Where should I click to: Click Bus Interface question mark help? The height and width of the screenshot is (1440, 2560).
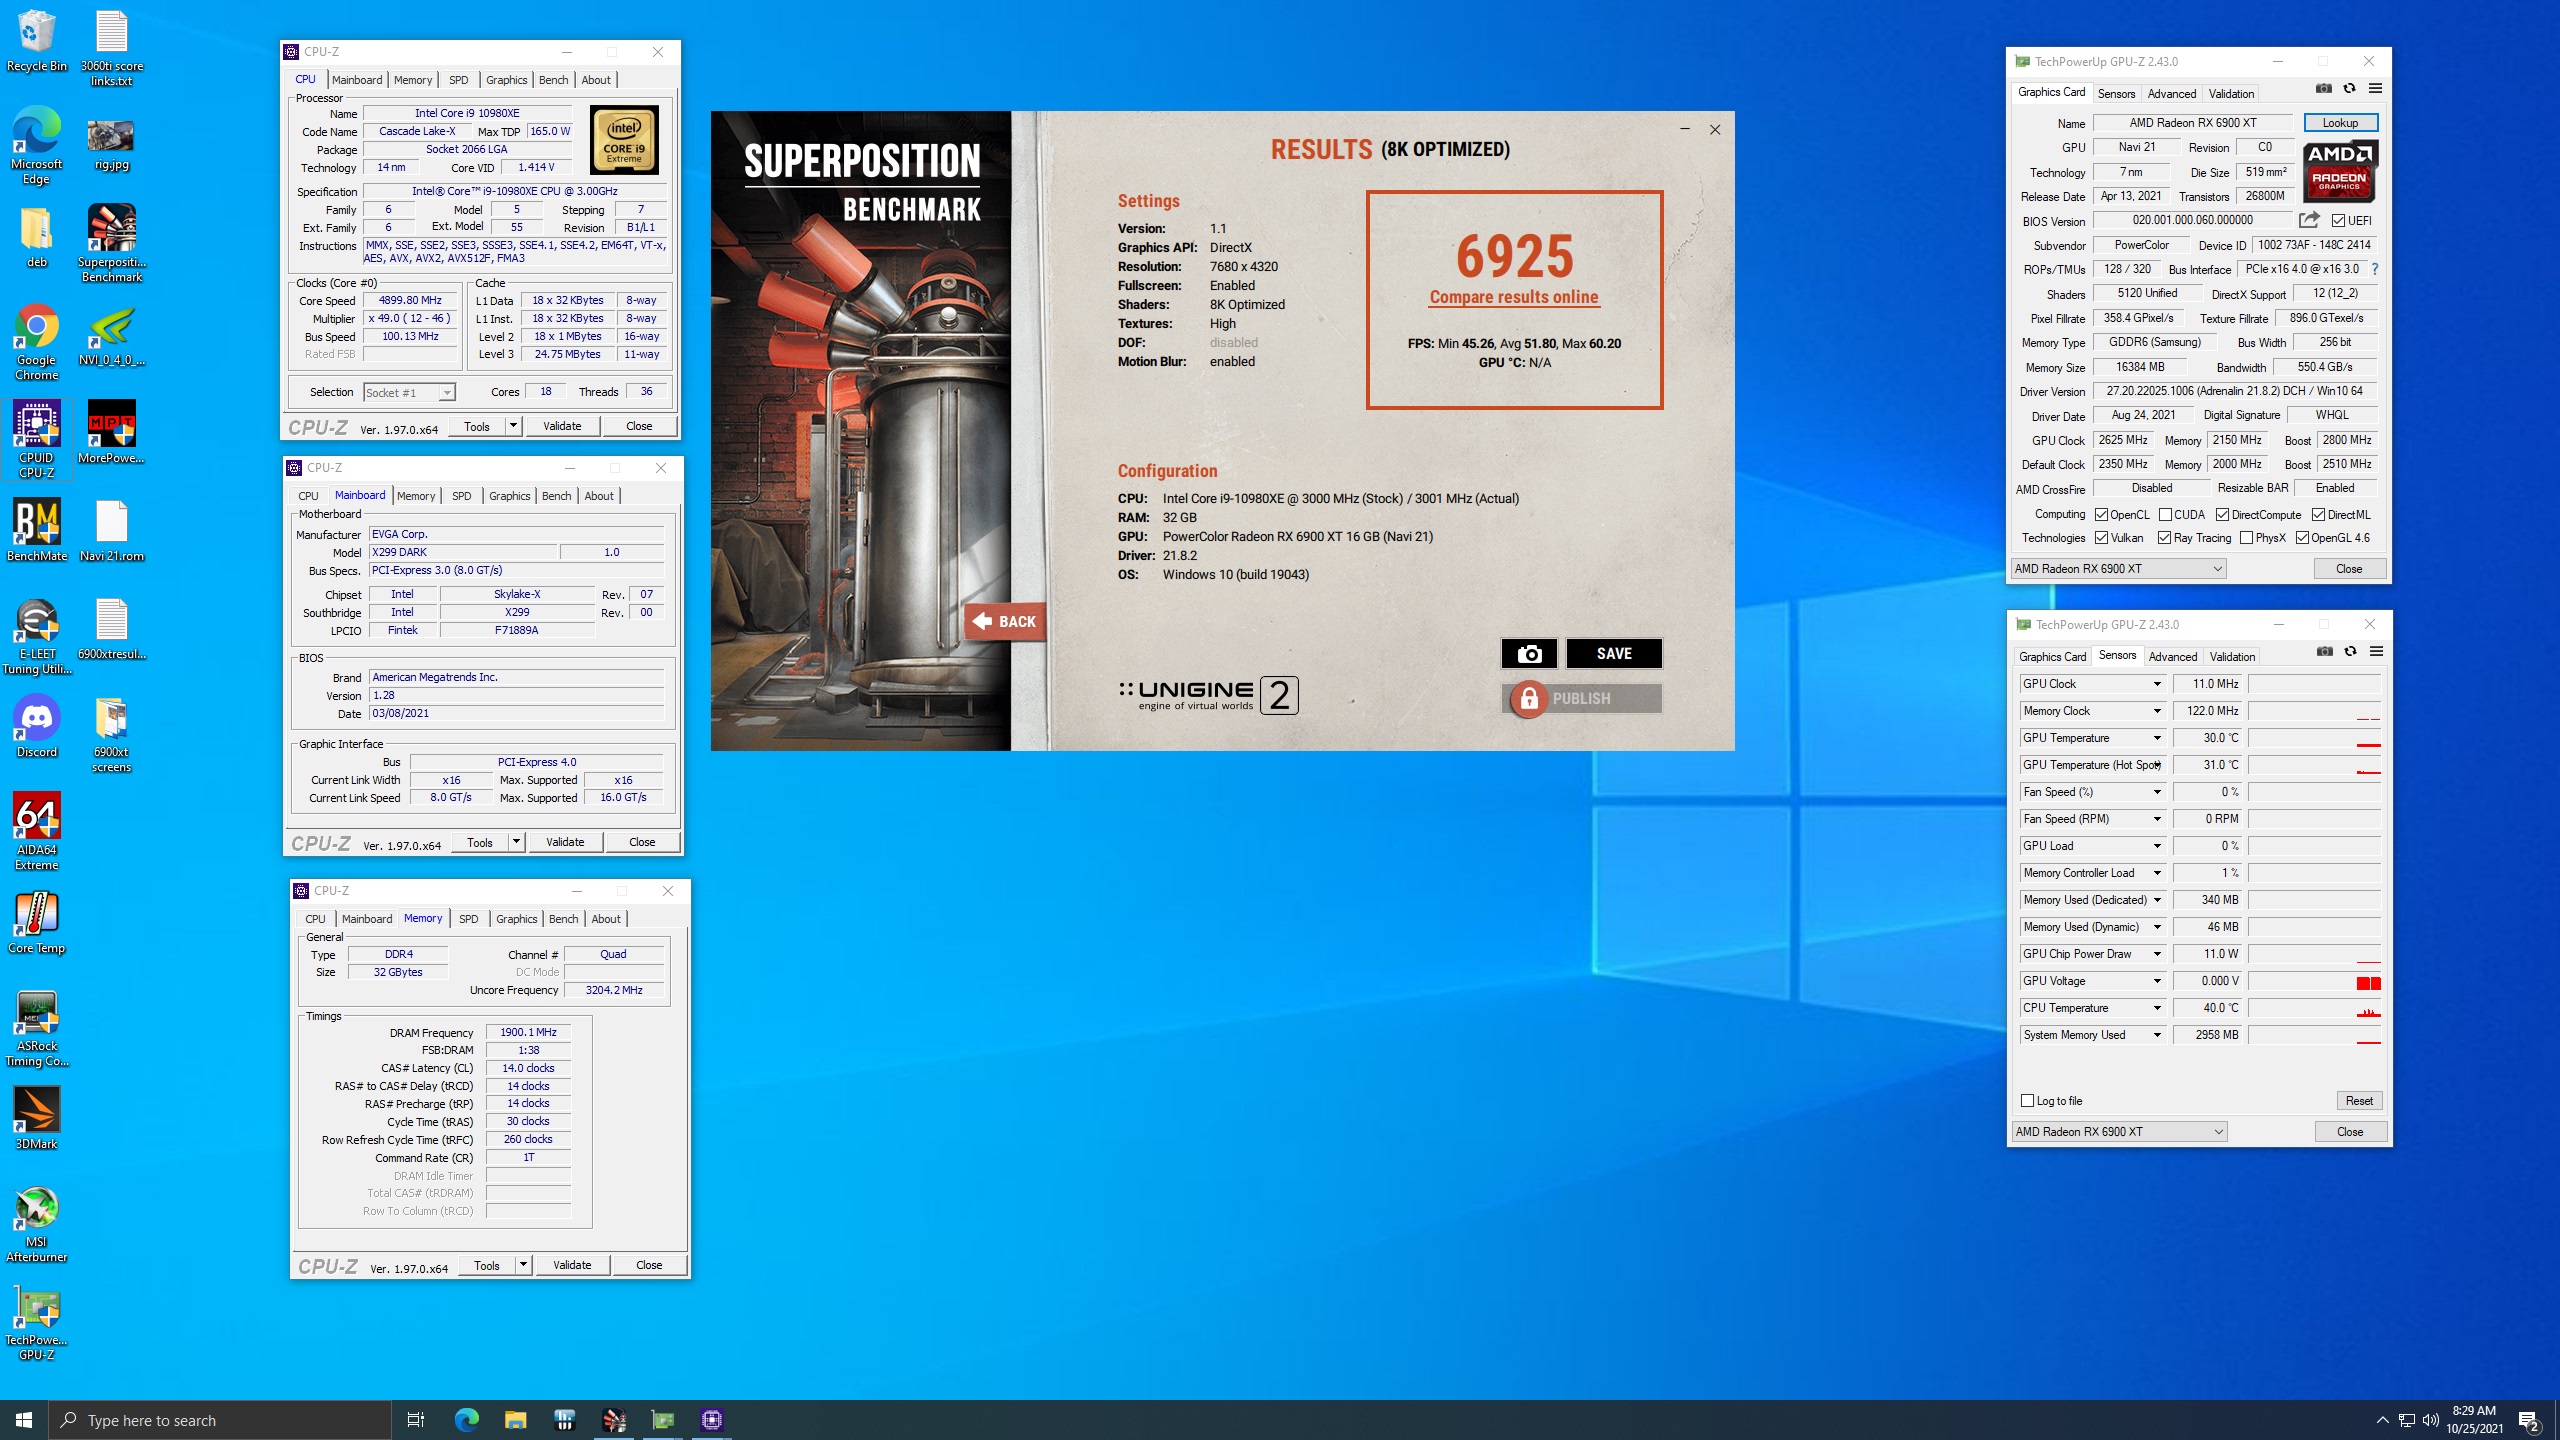tap(2375, 269)
